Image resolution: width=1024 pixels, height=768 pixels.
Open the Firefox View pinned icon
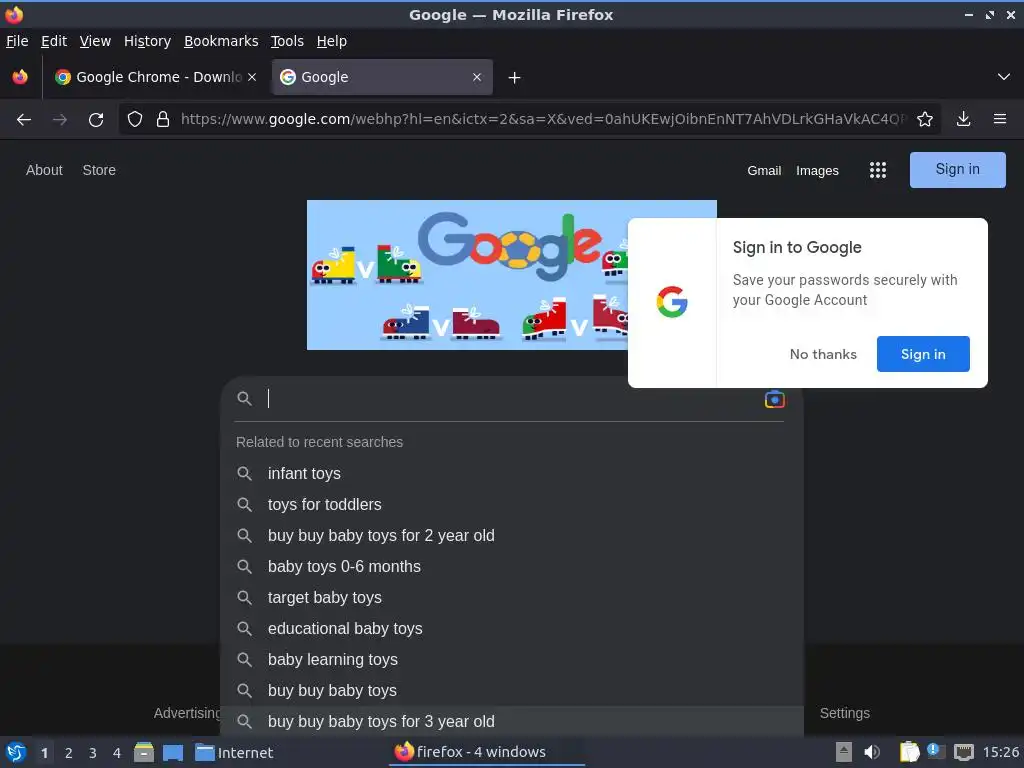pyautogui.click(x=20, y=77)
